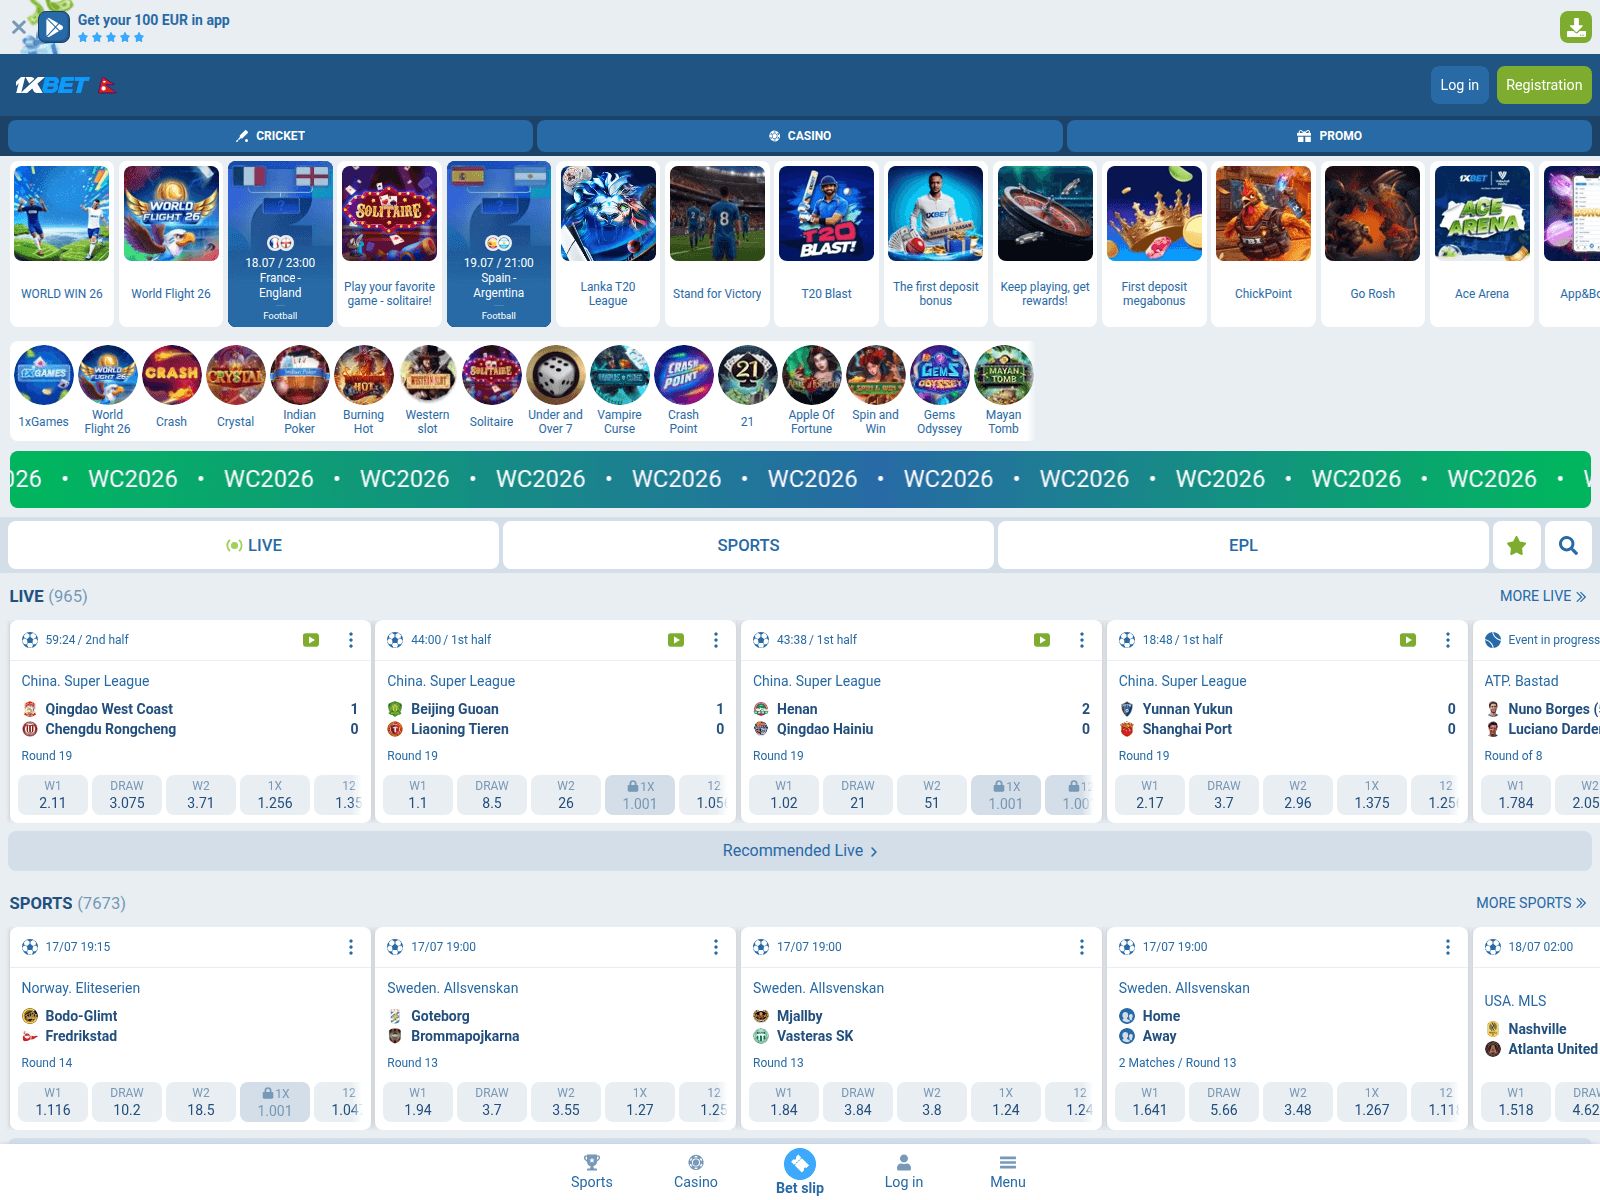Open search with the magnifier icon

tap(1569, 545)
